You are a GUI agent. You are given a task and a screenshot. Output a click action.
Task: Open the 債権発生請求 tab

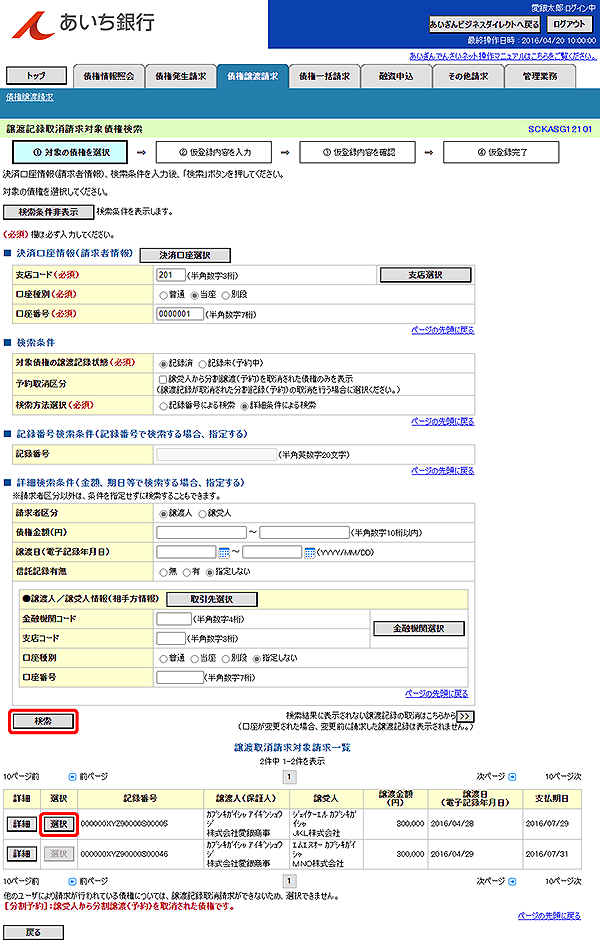click(181, 76)
